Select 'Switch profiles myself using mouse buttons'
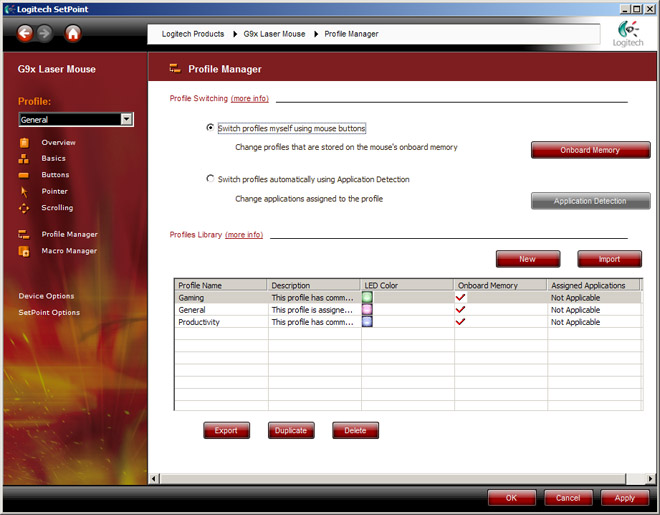Image resolution: width=660 pixels, height=515 pixels. click(210, 127)
